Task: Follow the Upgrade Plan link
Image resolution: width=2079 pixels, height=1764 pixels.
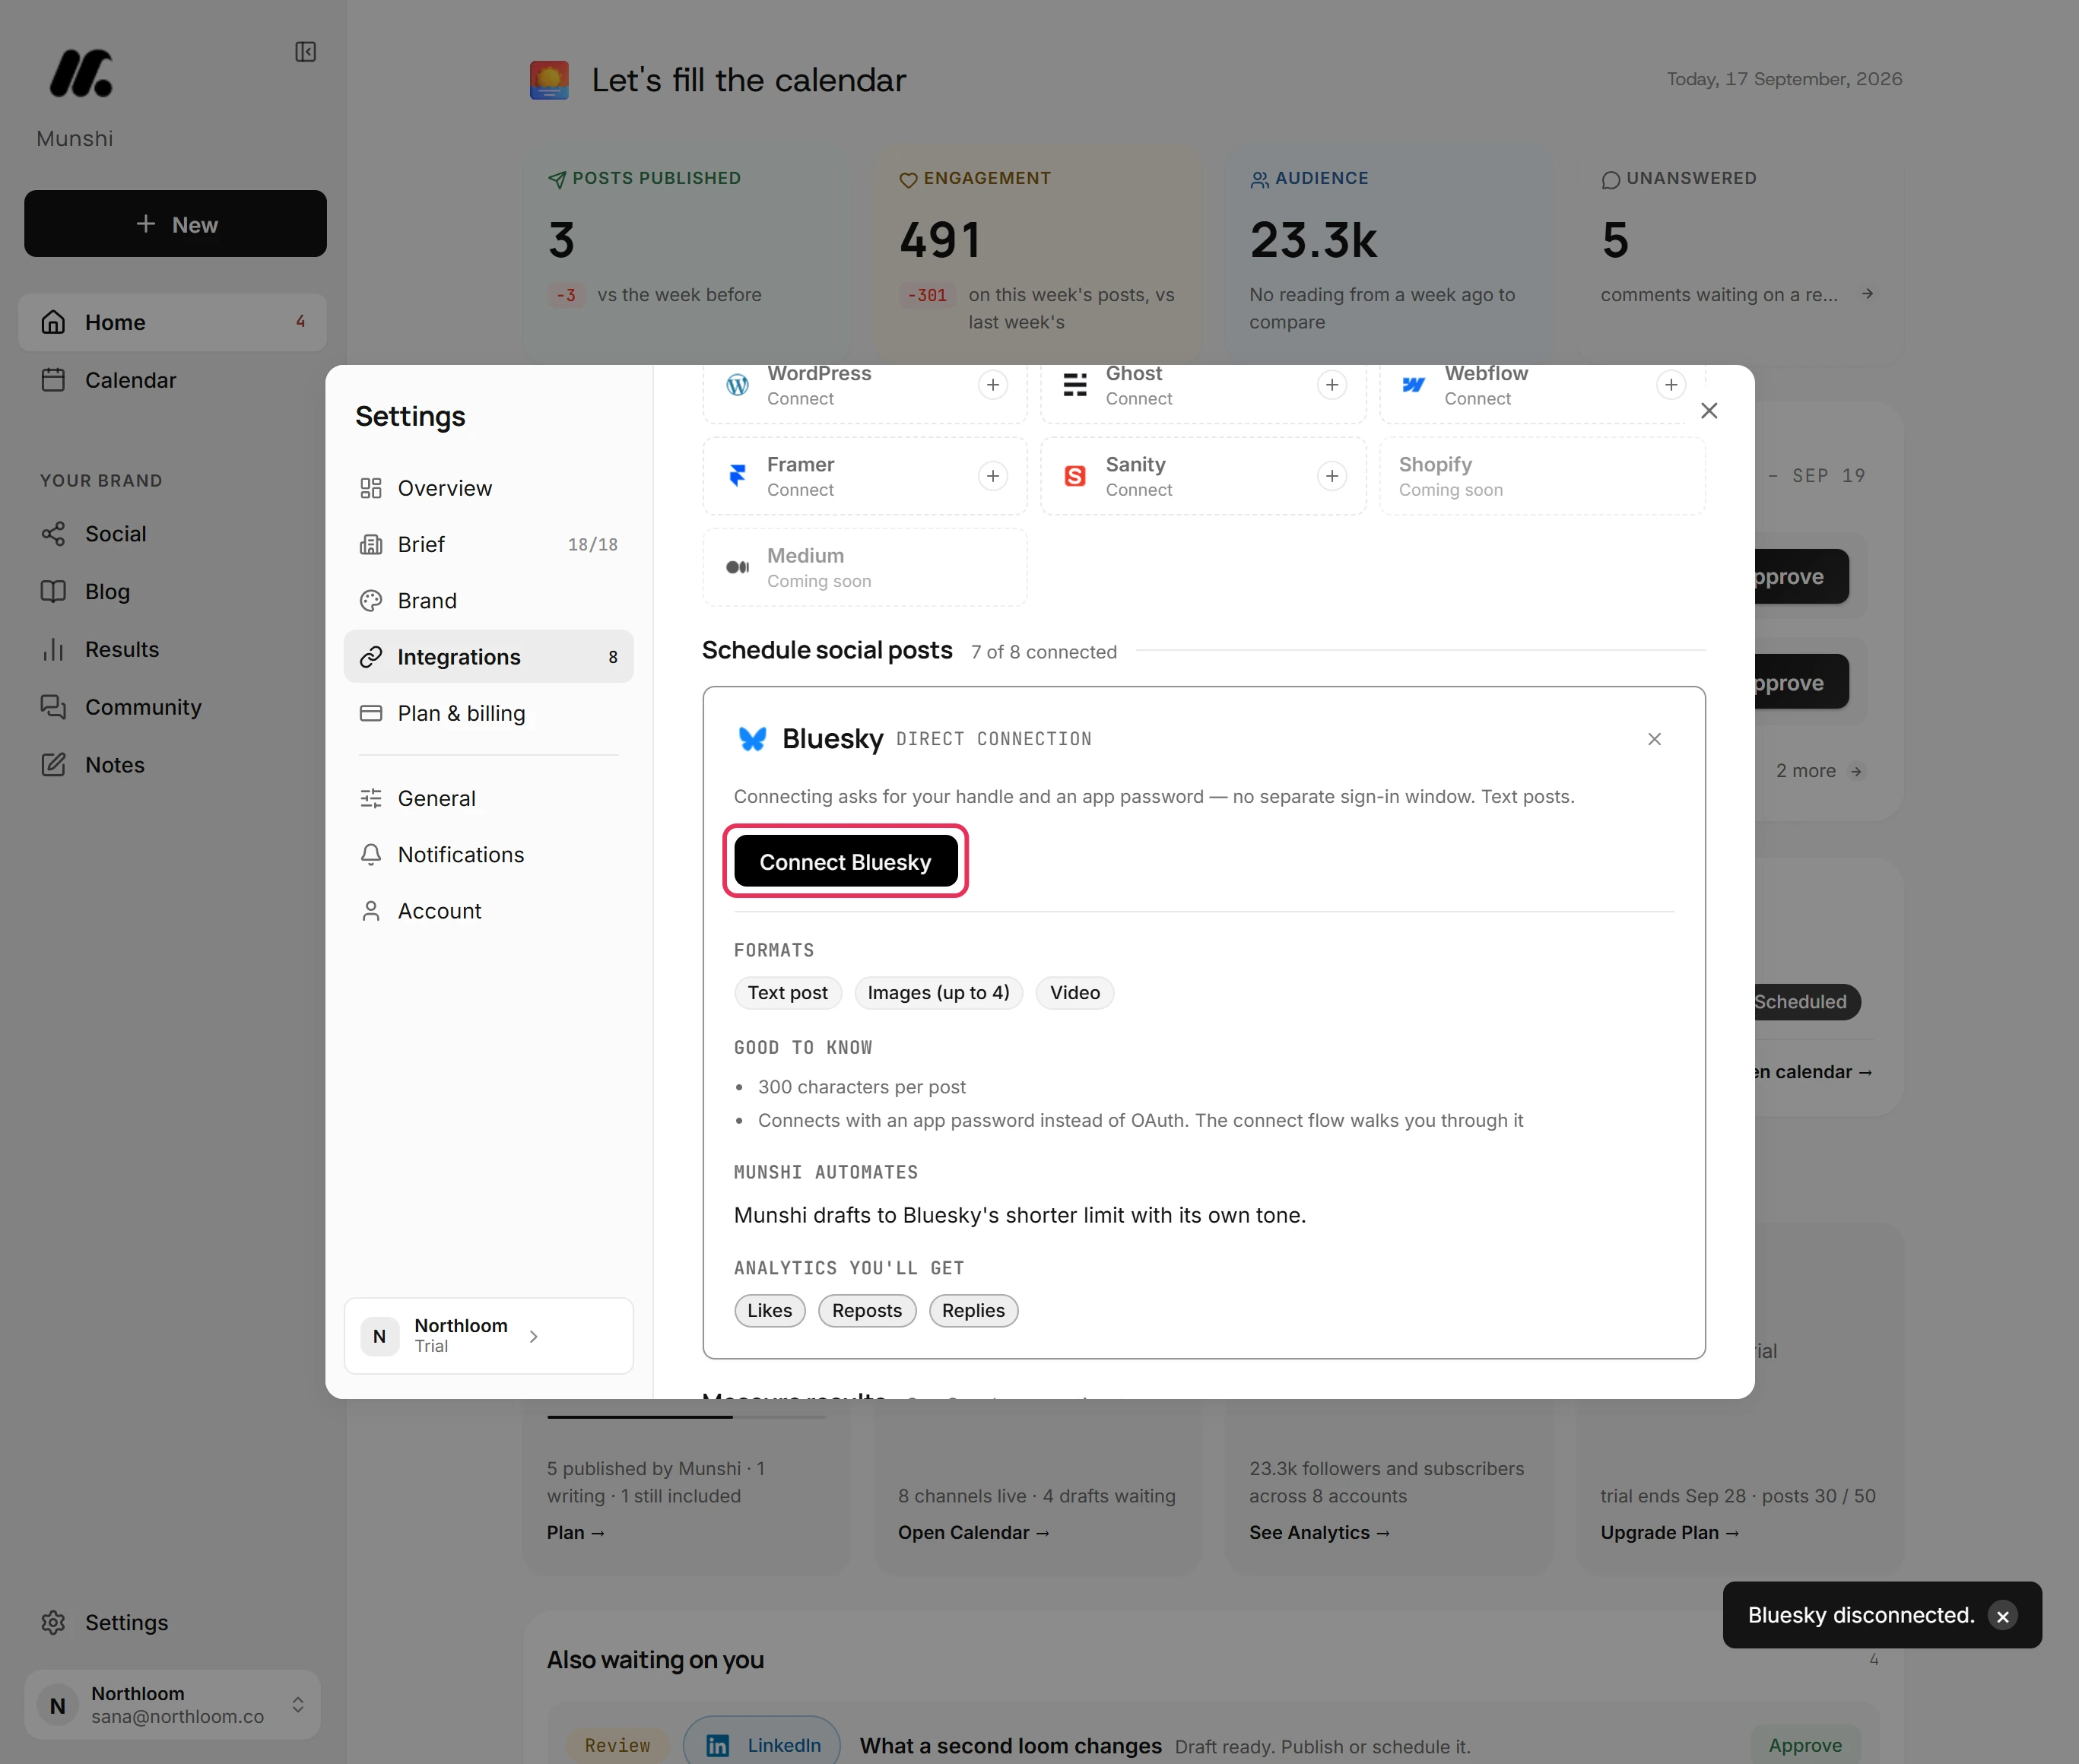Action: (x=1669, y=1532)
